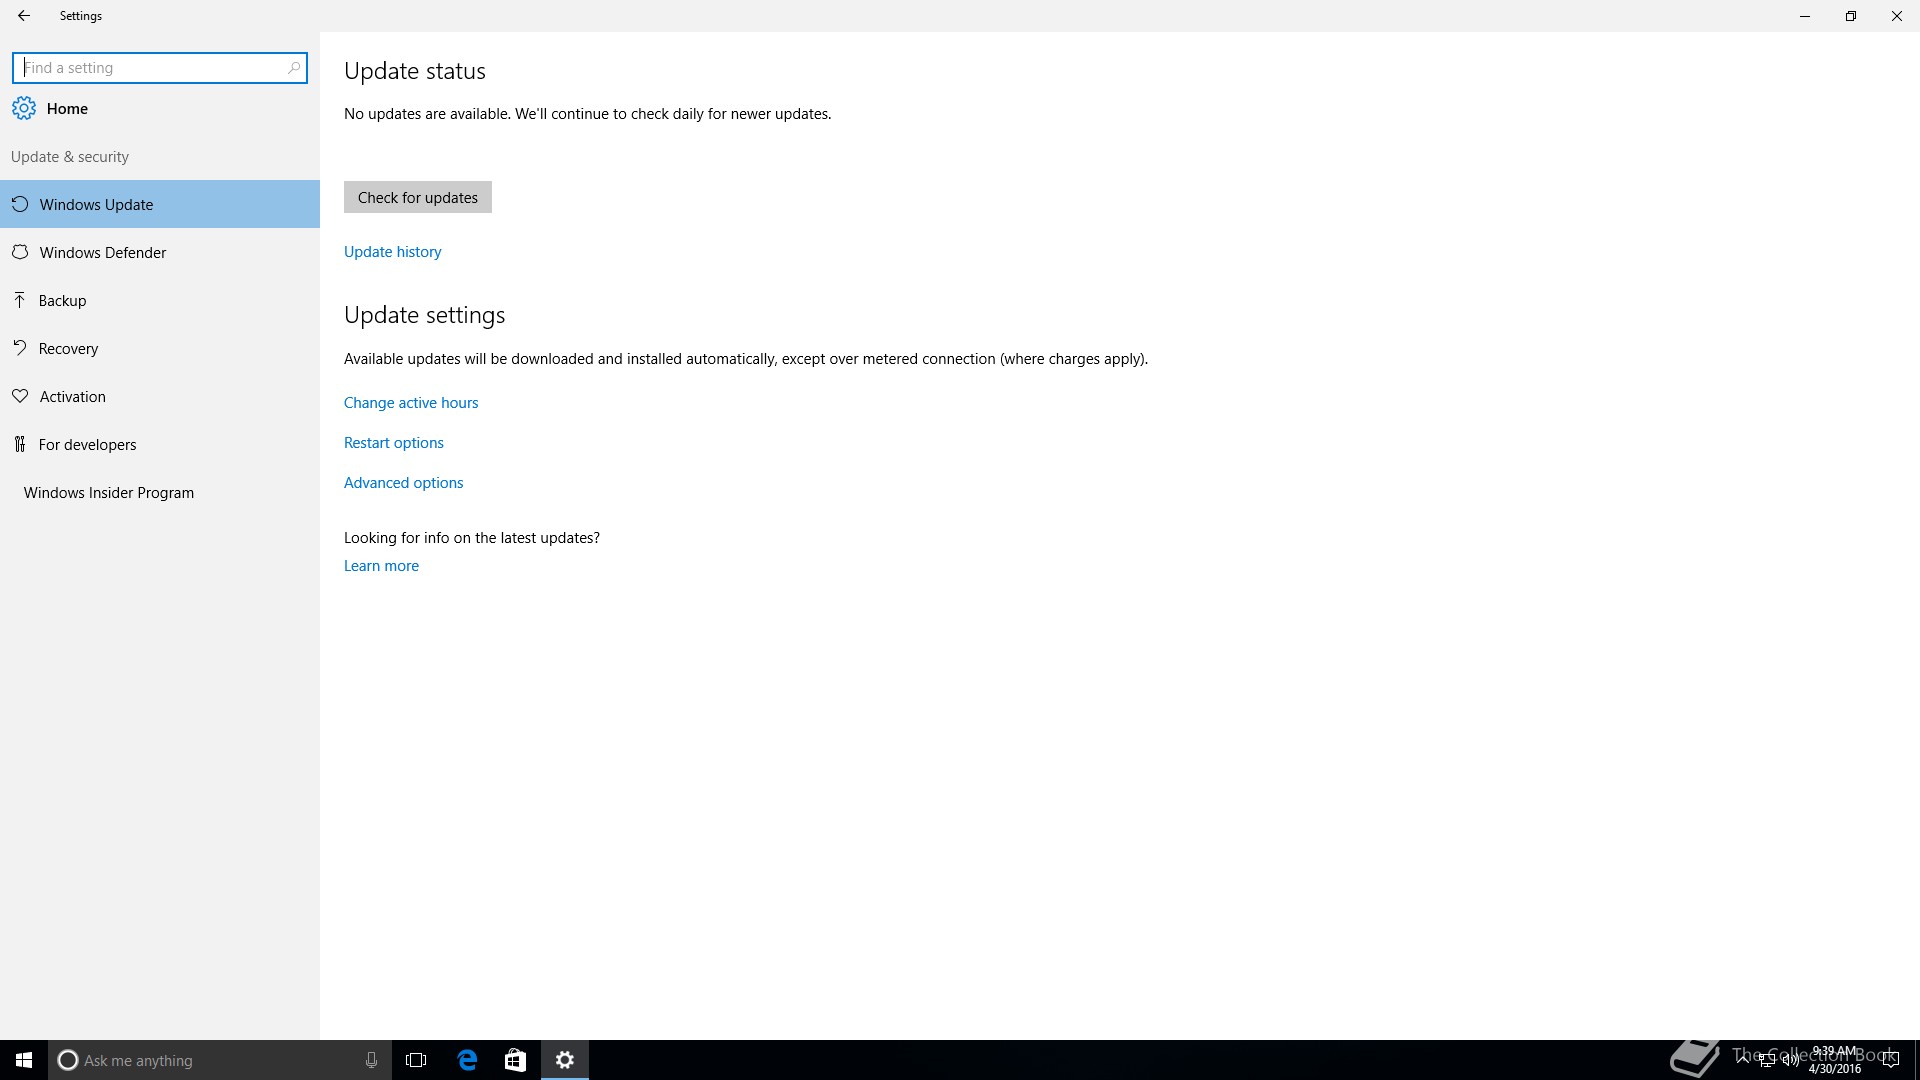The height and width of the screenshot is (1080, 1920).
Task: Click the volume speaker tray icon
Action: coord(1790,1060)
